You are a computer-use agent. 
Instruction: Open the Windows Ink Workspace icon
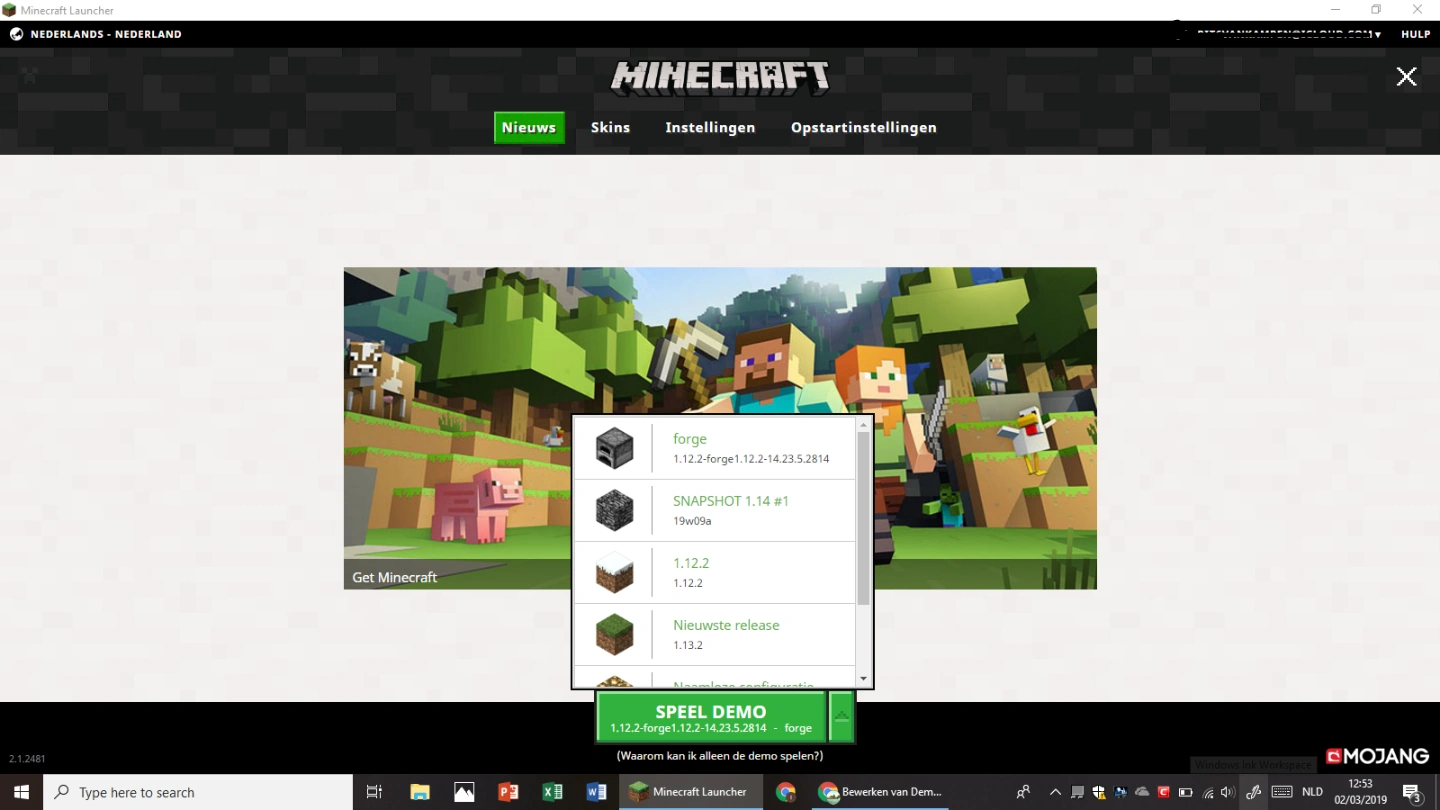[1253, 792]
